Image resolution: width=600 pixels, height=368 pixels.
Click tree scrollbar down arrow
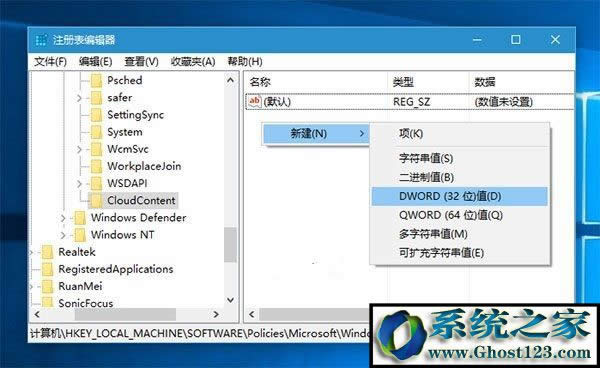(230, 300)
